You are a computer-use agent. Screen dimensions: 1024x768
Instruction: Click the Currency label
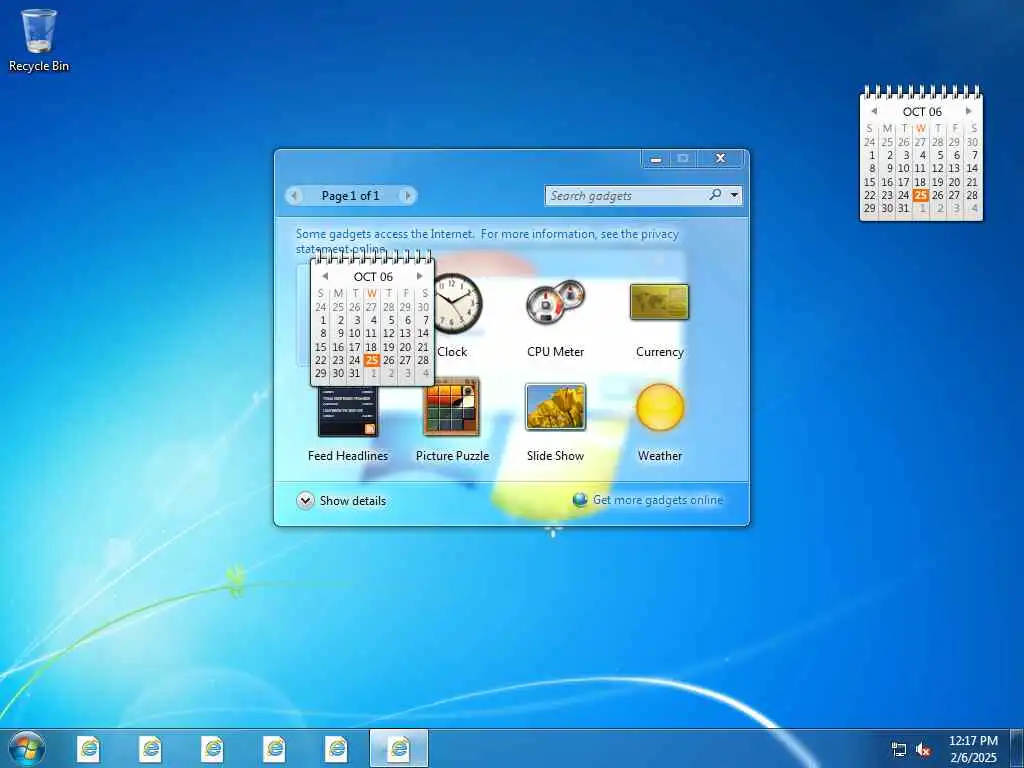point(660,351)
